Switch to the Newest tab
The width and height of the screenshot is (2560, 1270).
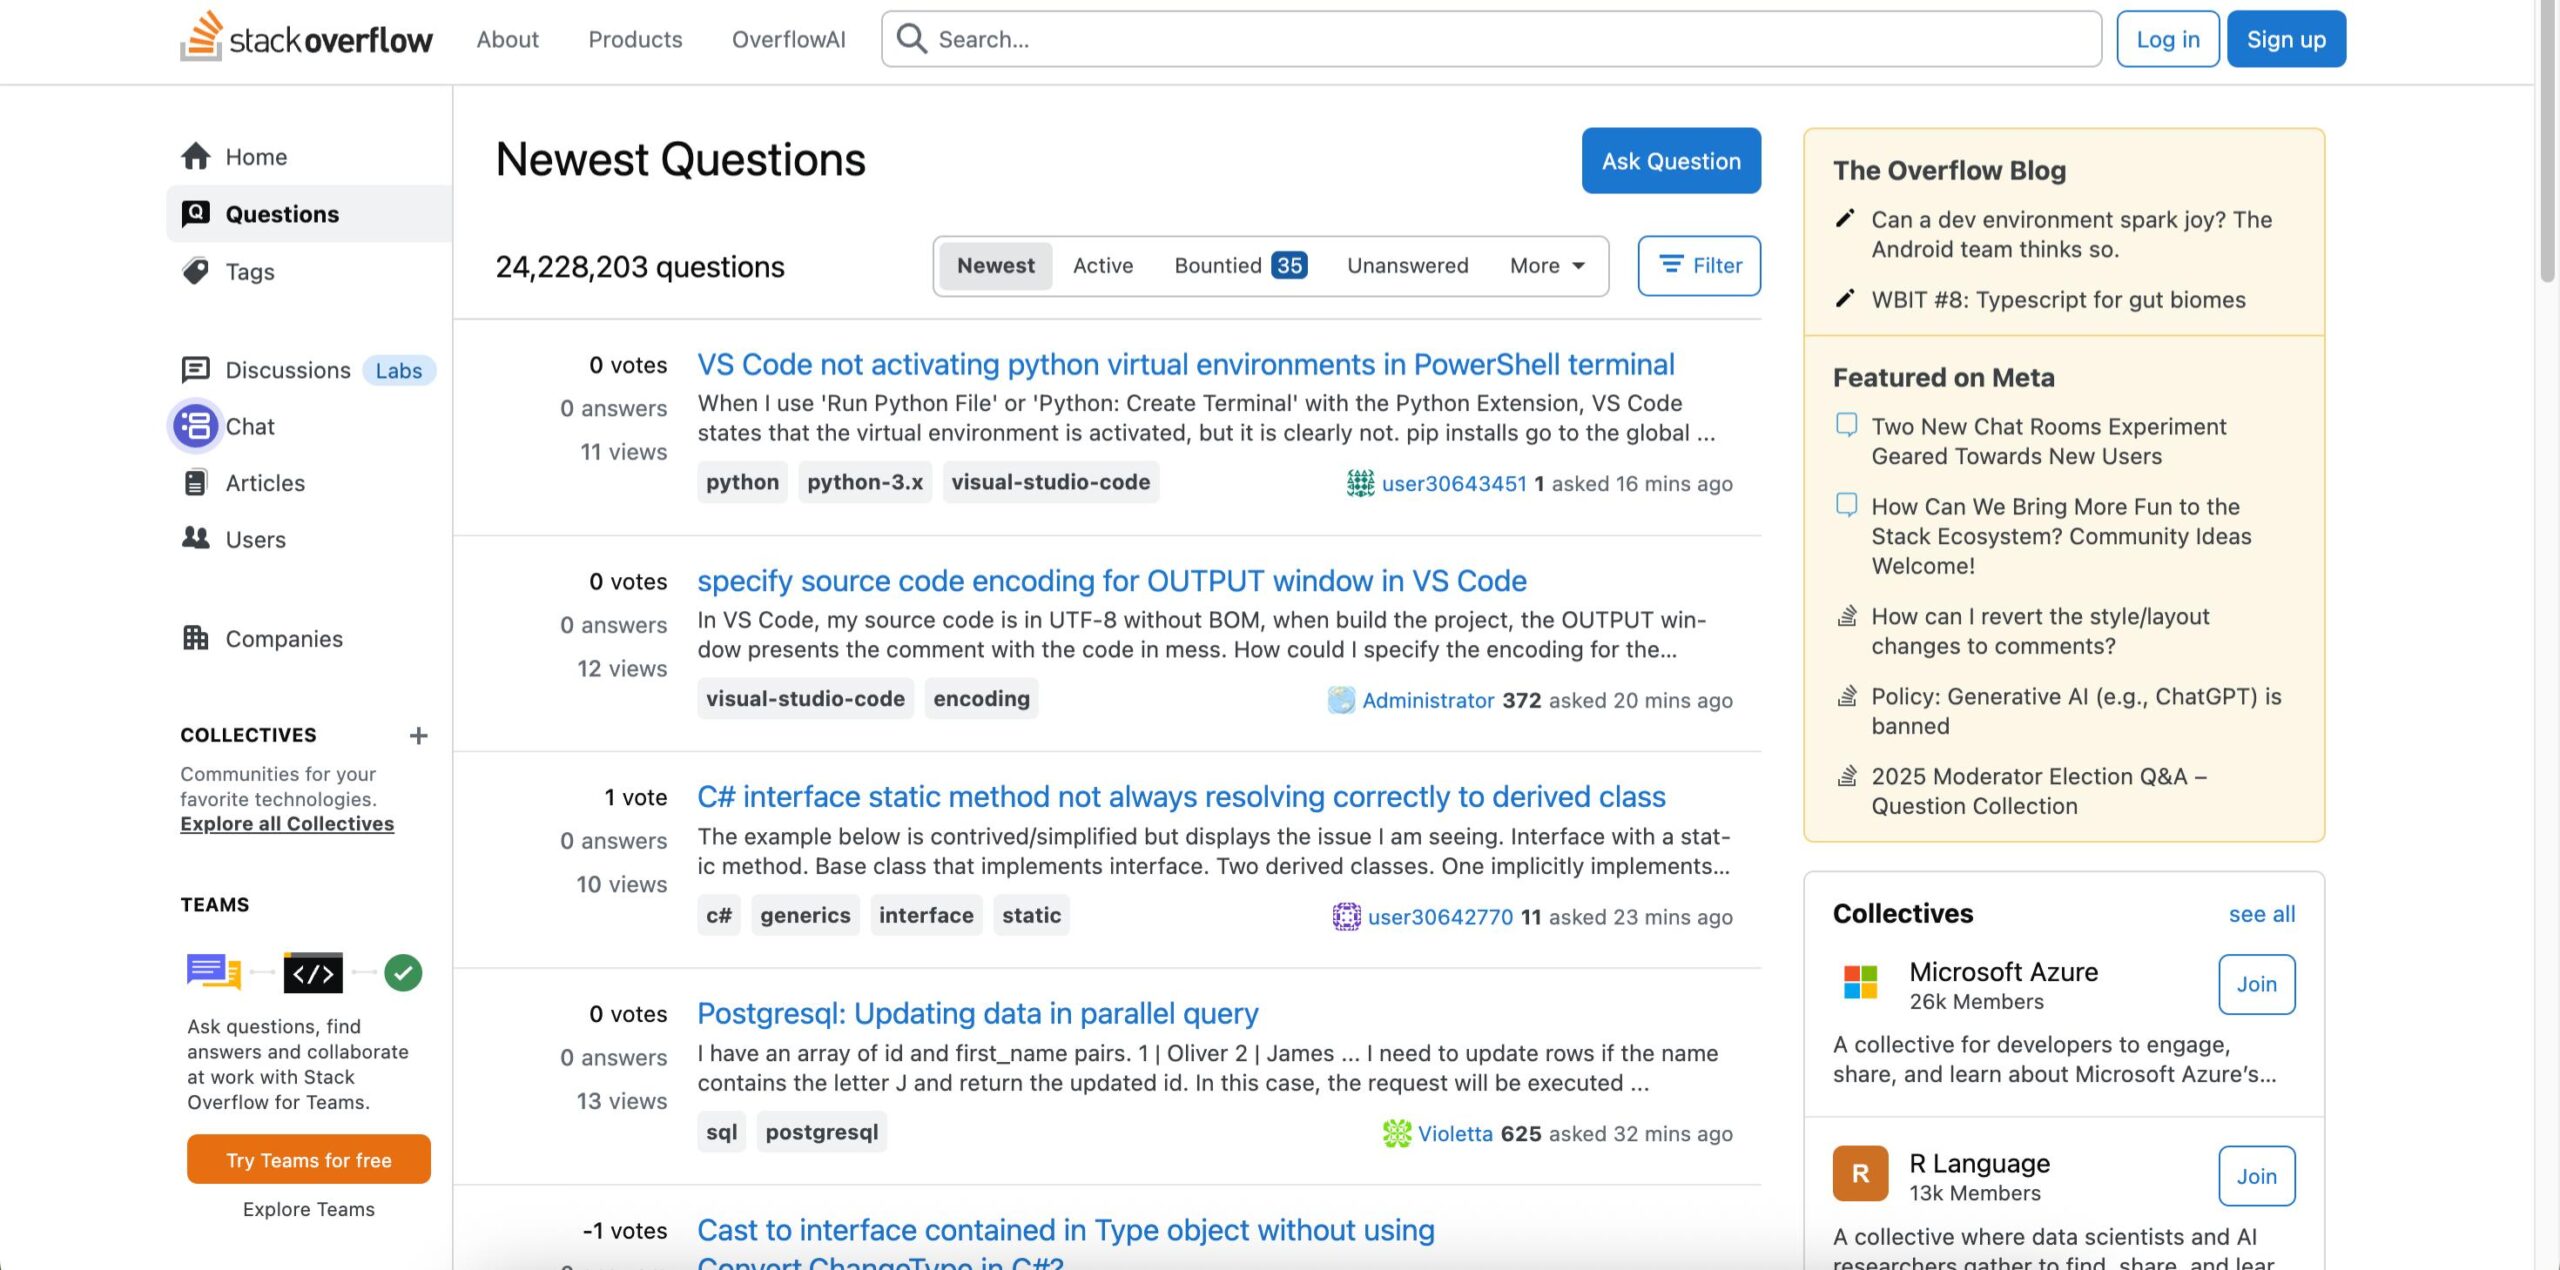click(x=995, y=265)
